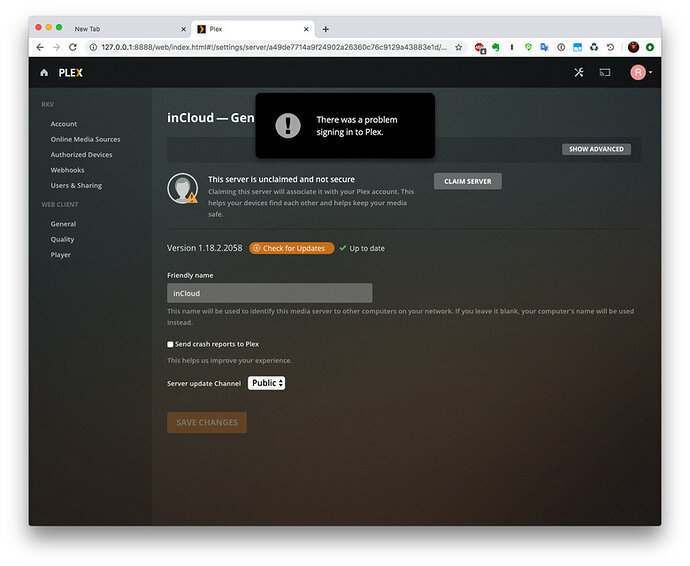Click the 'Up to date' status text
690x566 pixels.
click(x=367, y=249)
